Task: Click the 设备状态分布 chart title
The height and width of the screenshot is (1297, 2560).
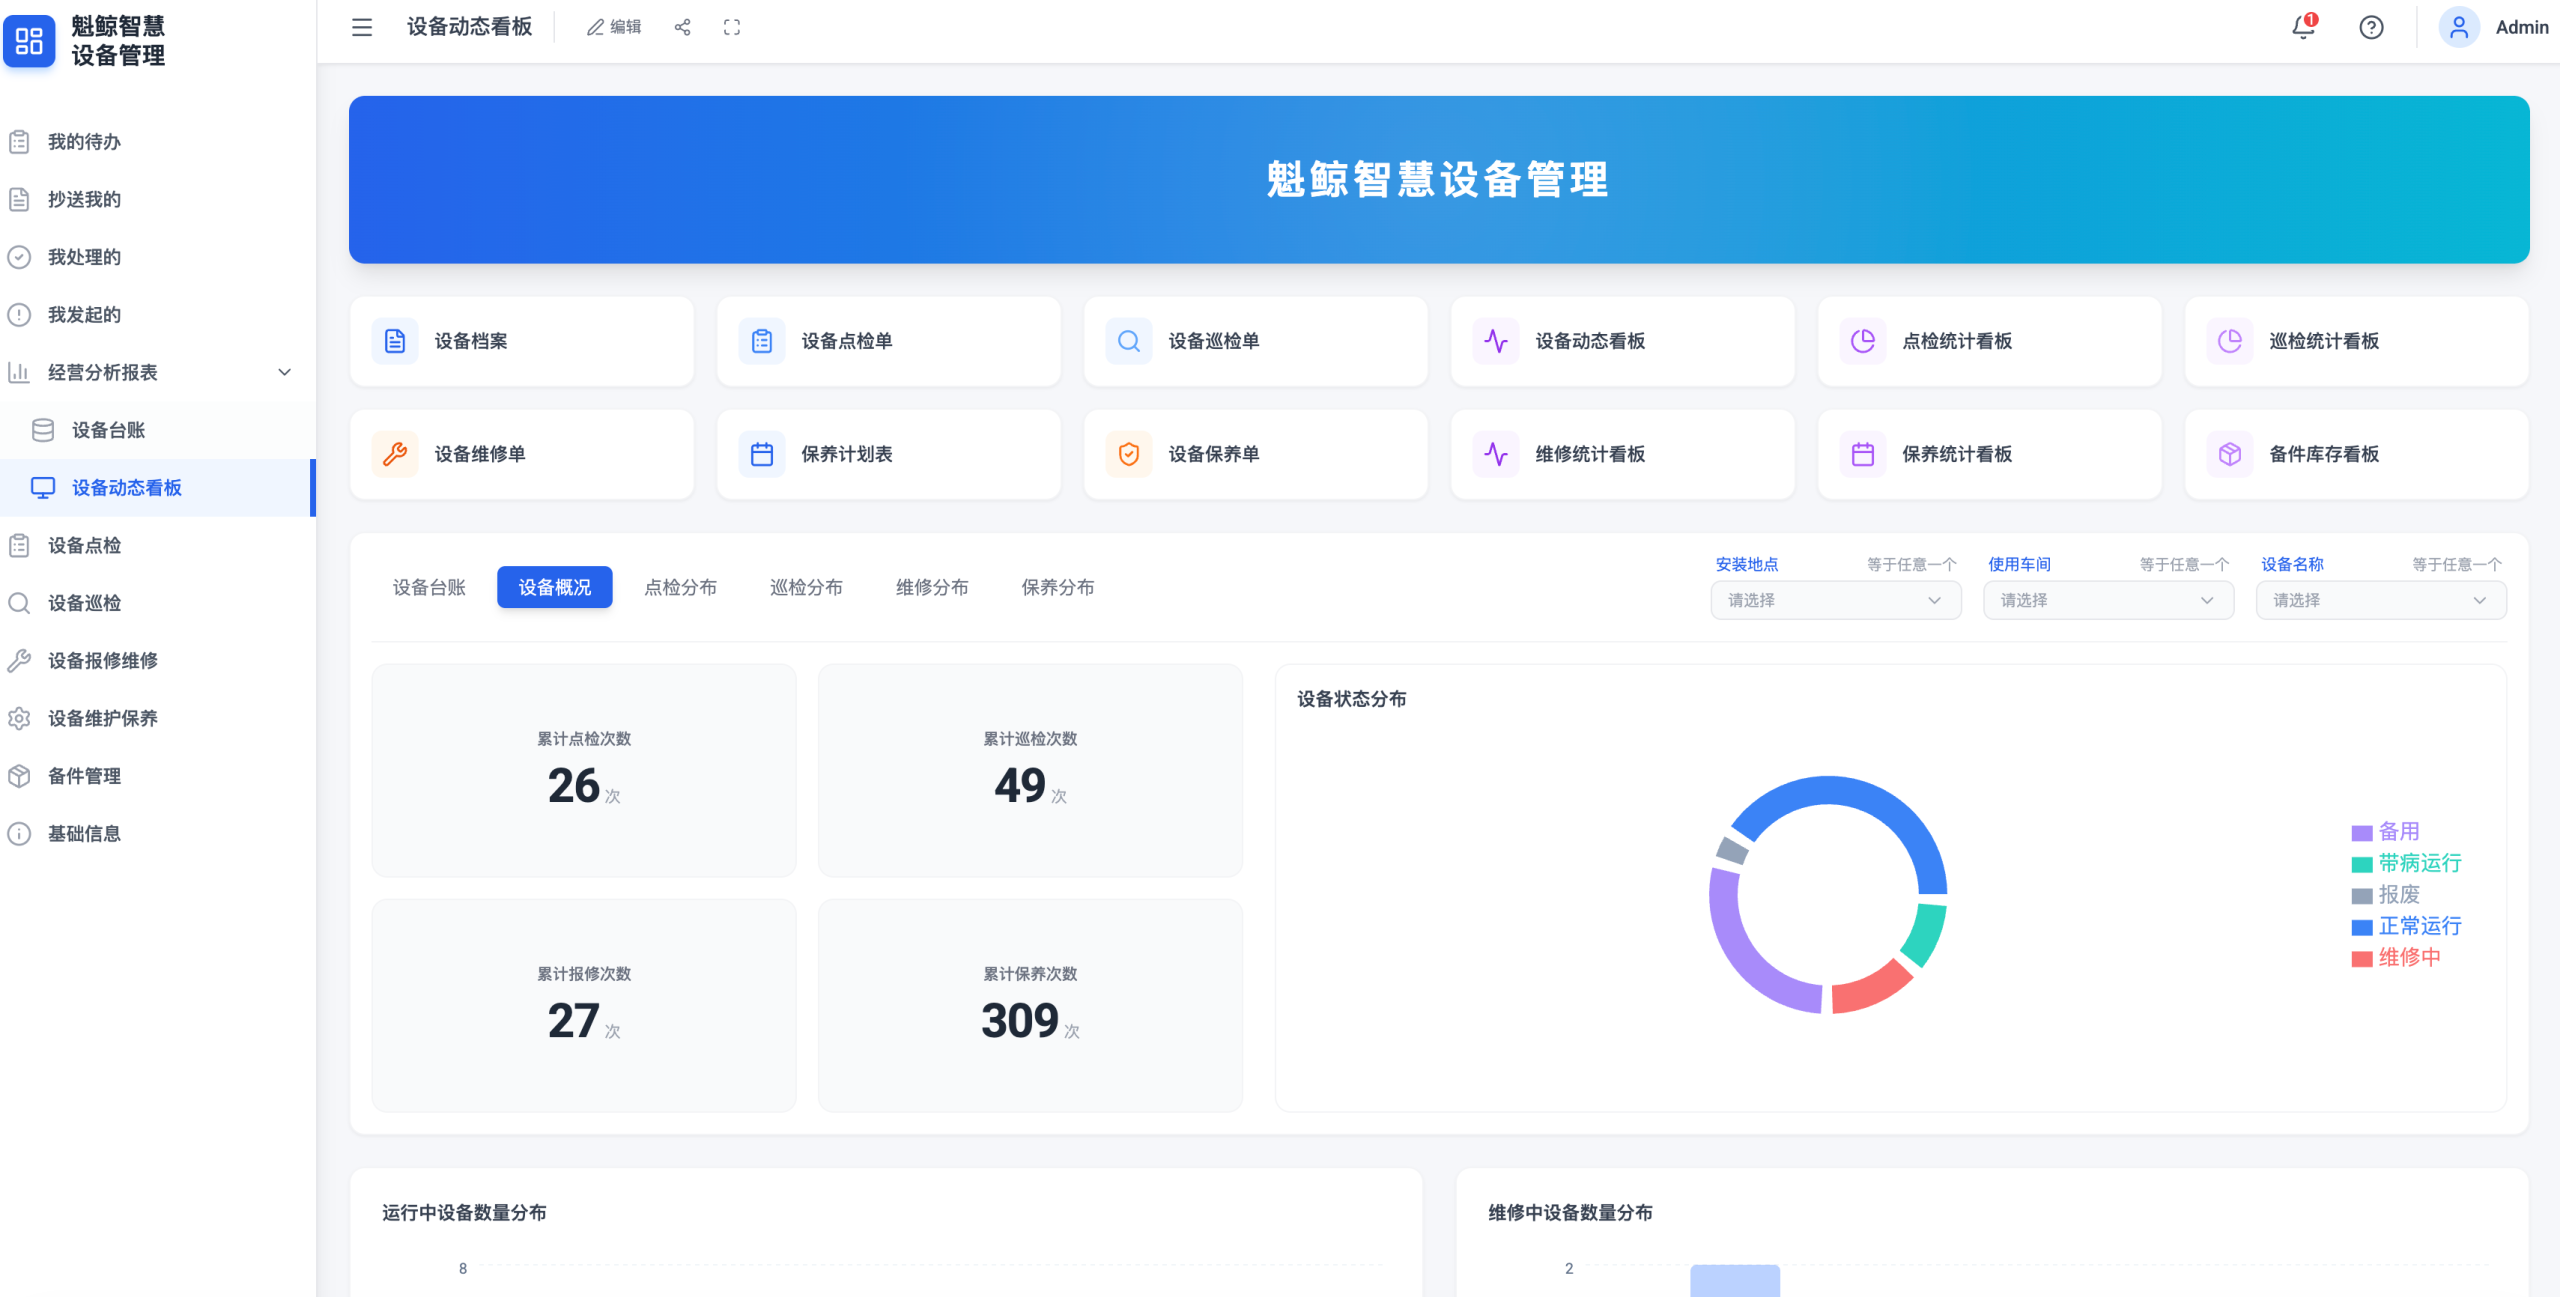Action: (1352, 699)
